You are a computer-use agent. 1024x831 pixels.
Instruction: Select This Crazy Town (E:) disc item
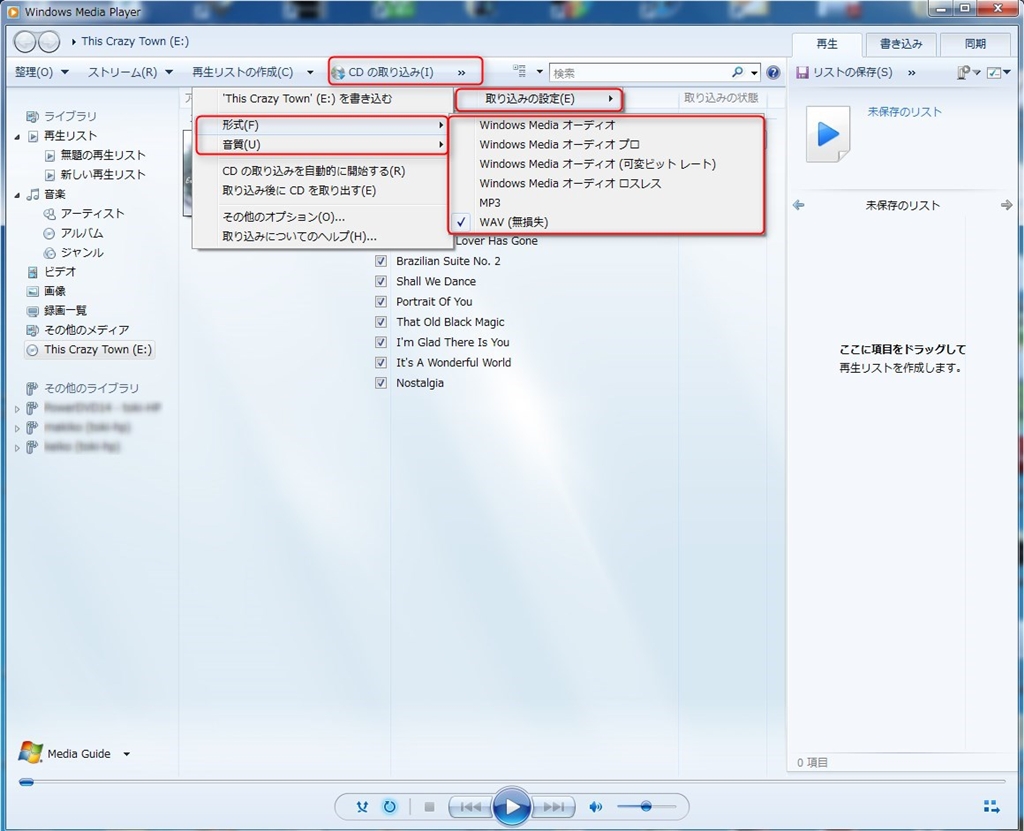pyautogui.click(x=89, y=350)
